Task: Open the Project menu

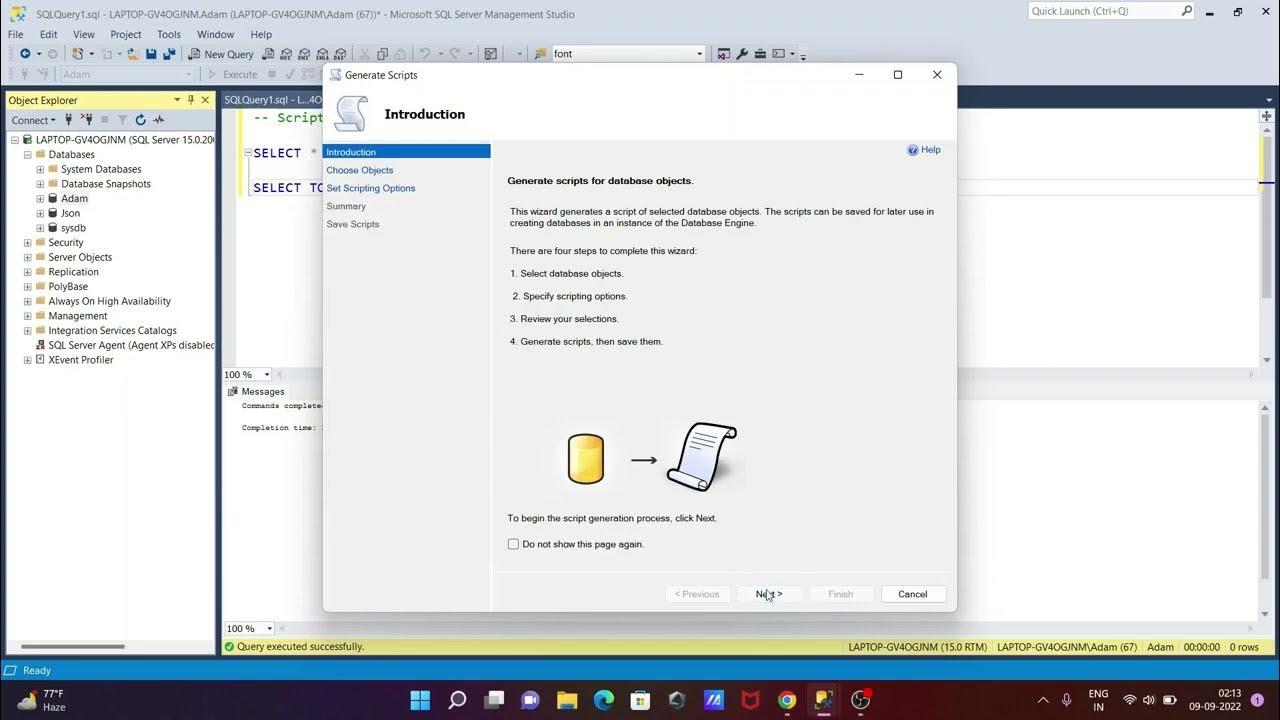Action: coord(126,34)
